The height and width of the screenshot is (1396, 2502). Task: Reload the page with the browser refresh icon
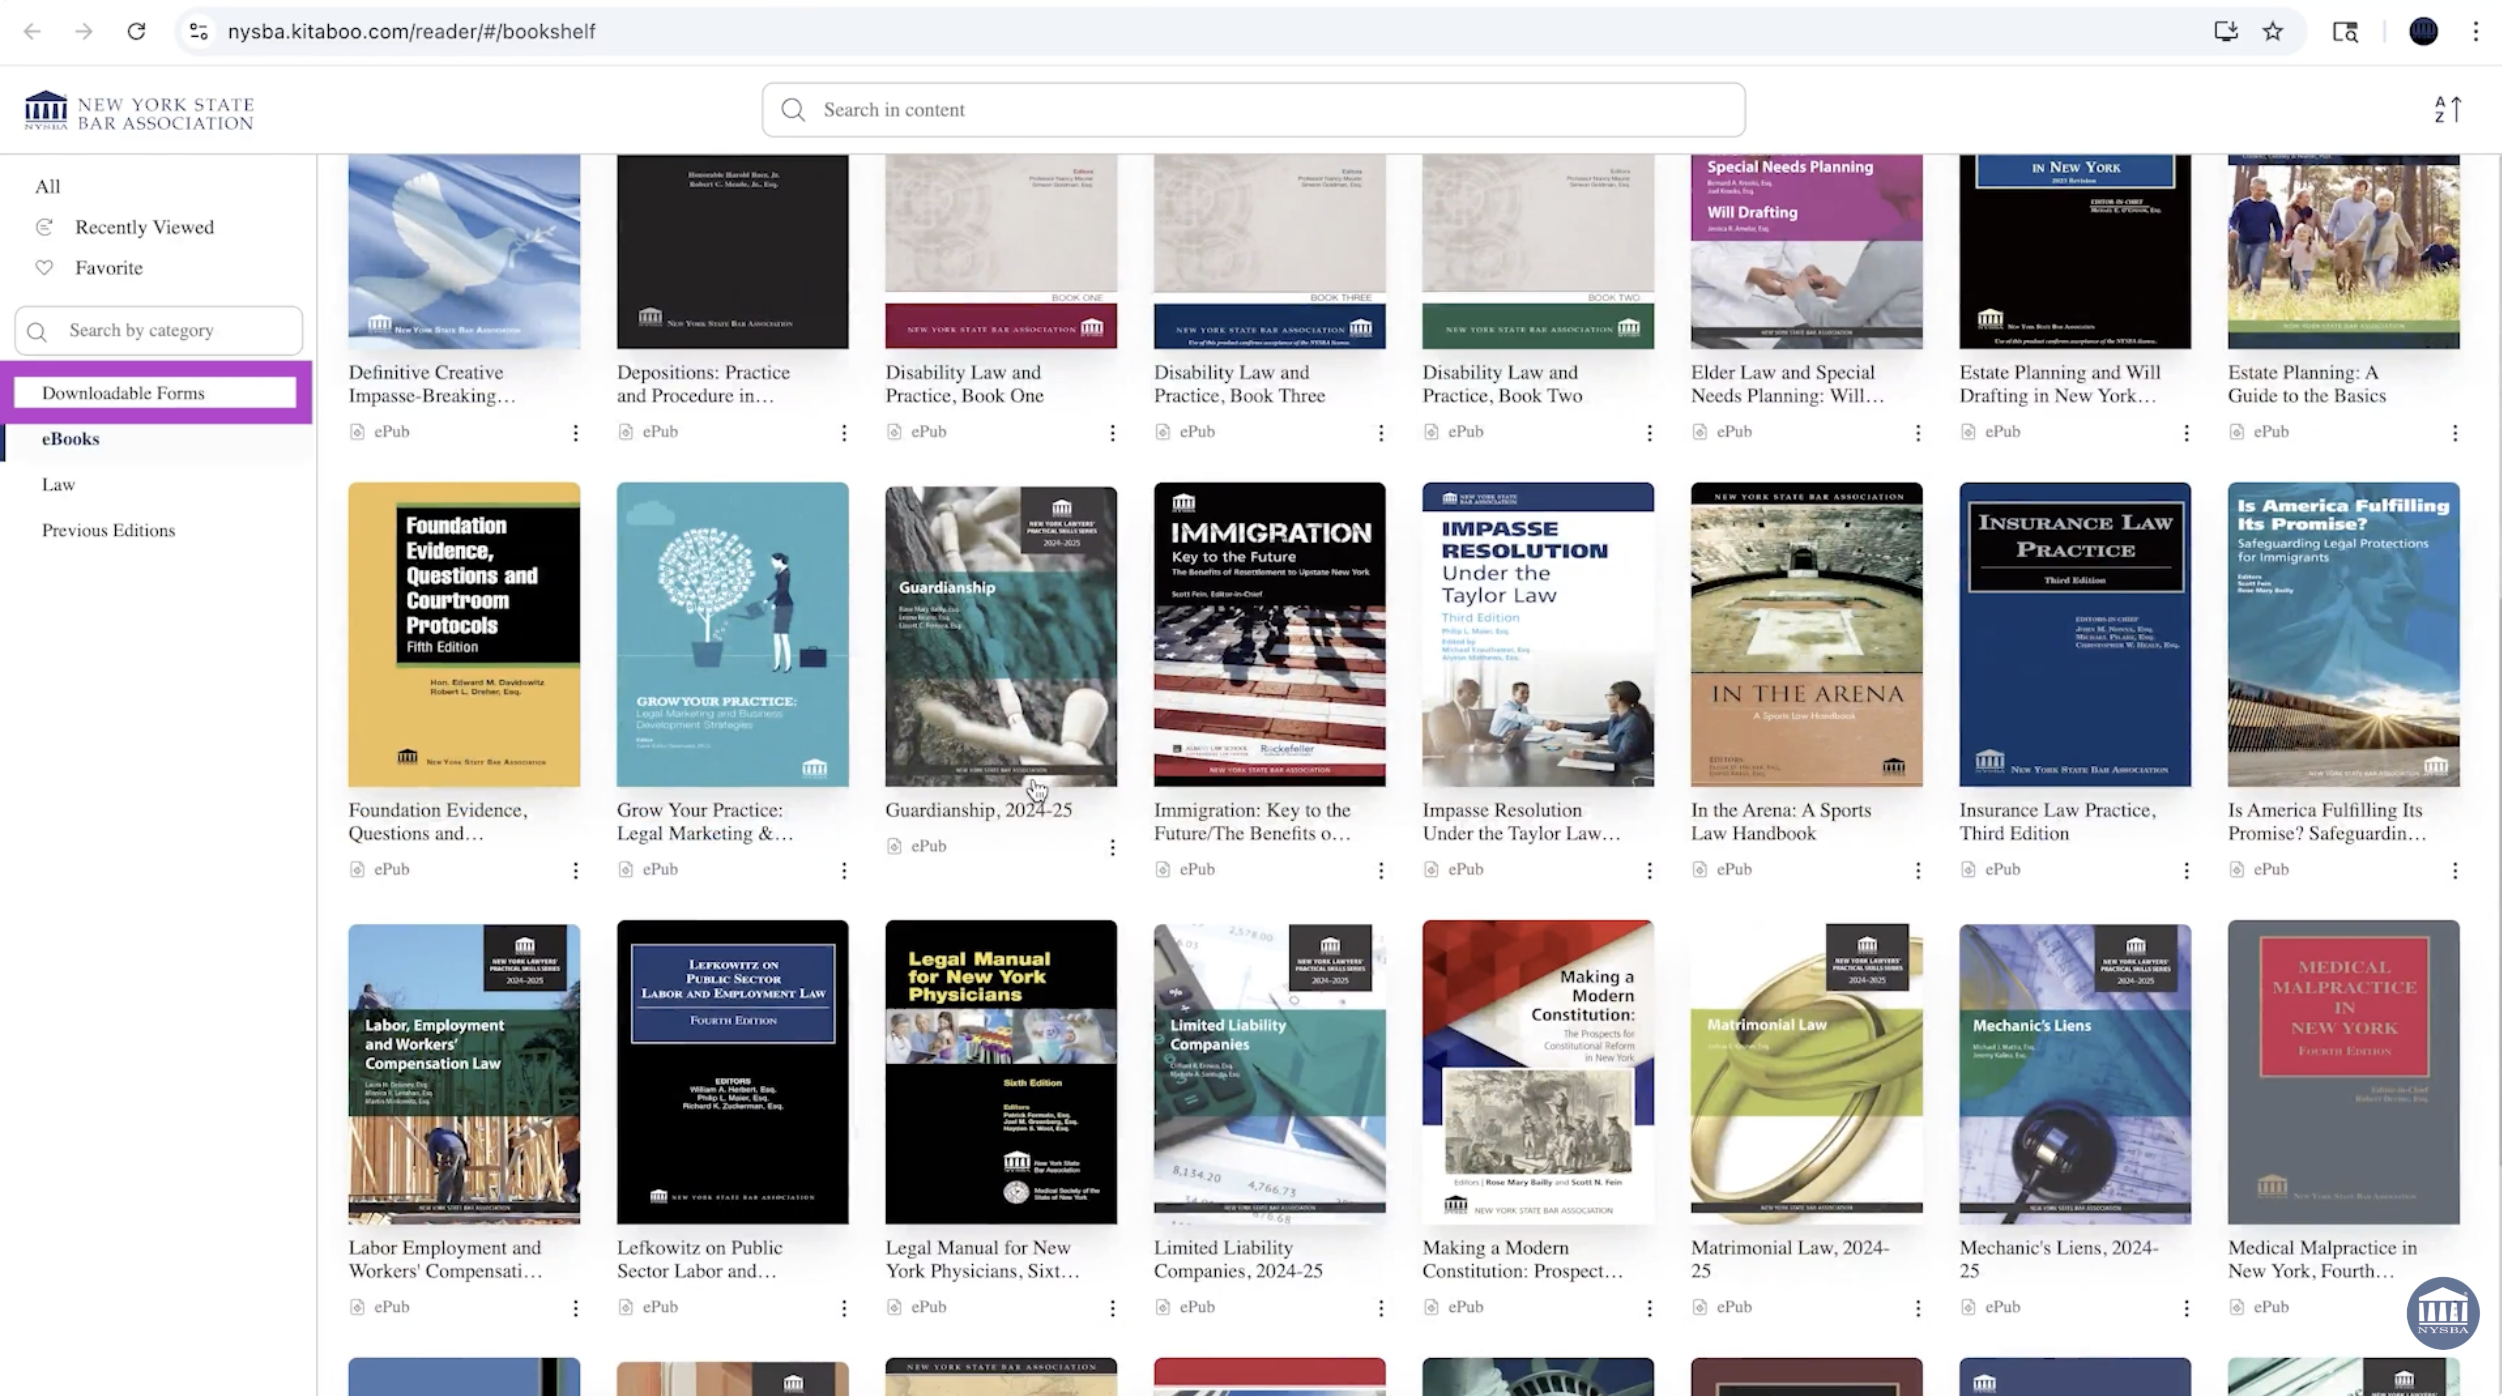click(136, 31)
